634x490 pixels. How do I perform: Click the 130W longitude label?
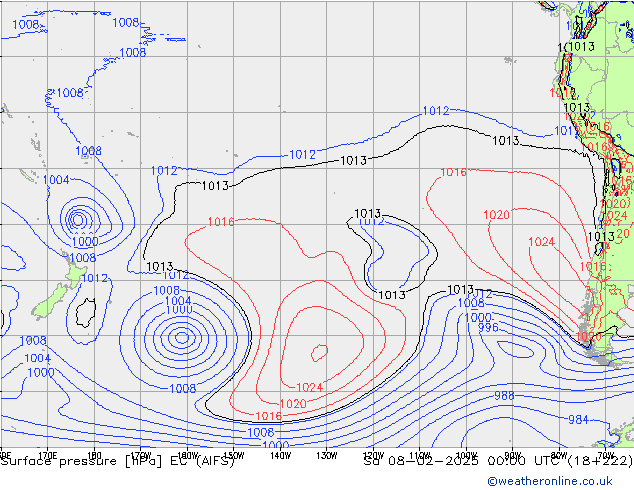(x=327, y=456)
